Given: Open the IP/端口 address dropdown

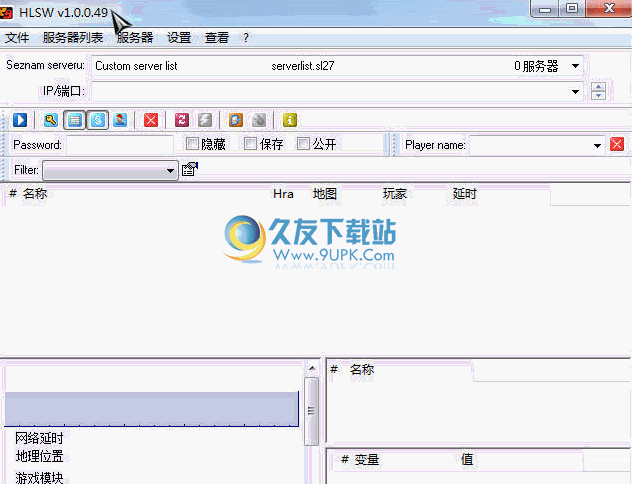Looking at the screenshot, I should (575, 91).
